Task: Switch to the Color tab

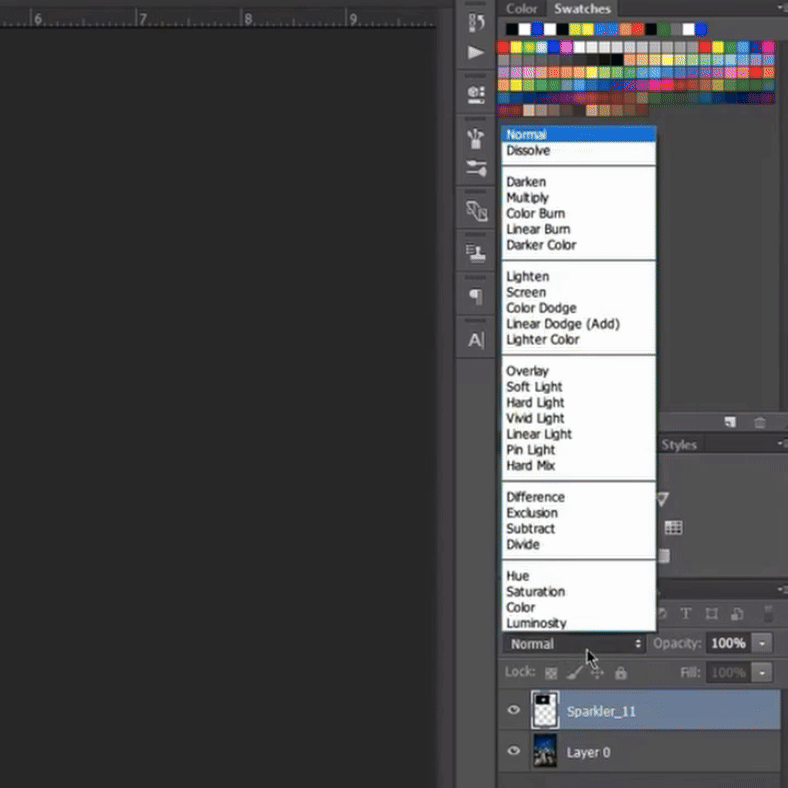Action: tap(521, 9)
